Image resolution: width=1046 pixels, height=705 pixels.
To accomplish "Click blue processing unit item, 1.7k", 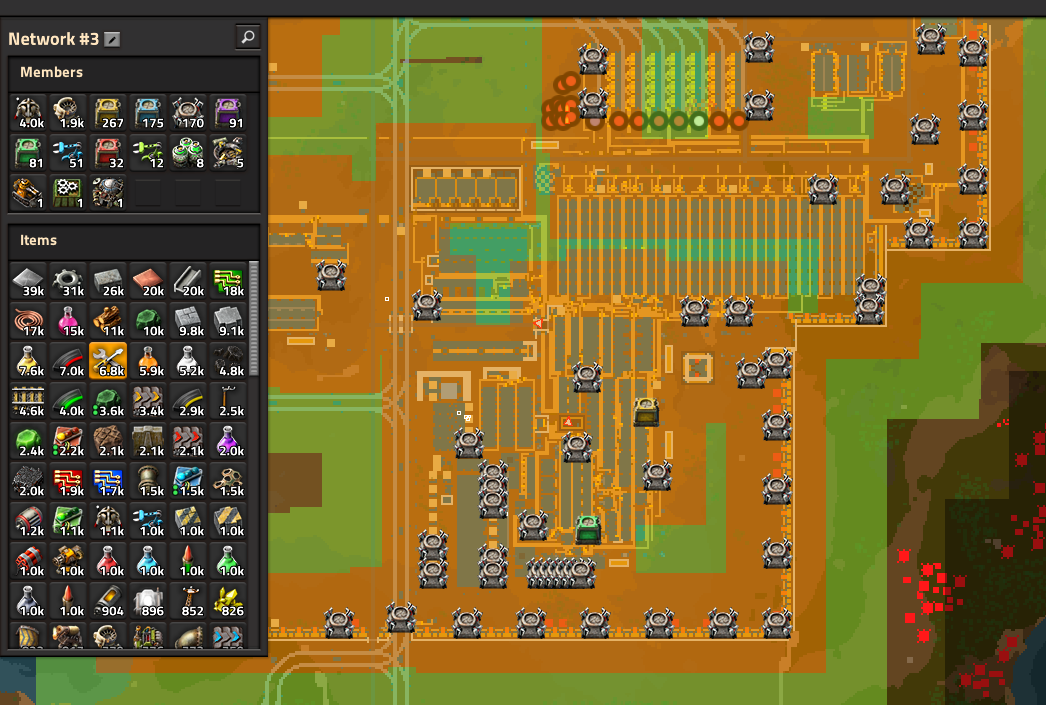I will pyautogui.click(x=108, y=481).
